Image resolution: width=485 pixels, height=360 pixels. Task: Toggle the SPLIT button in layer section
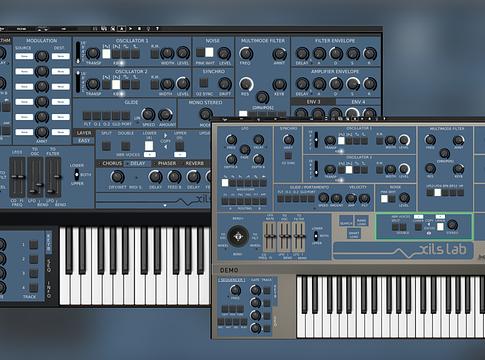coord(106,146)
